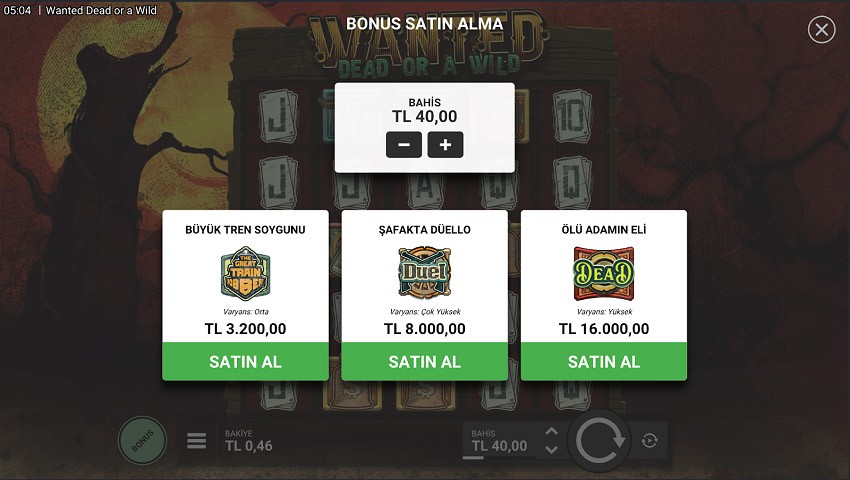This screenshot has width=850, height=480.
Task: Open the hamburger menu icon
Action: coord(197,440)
